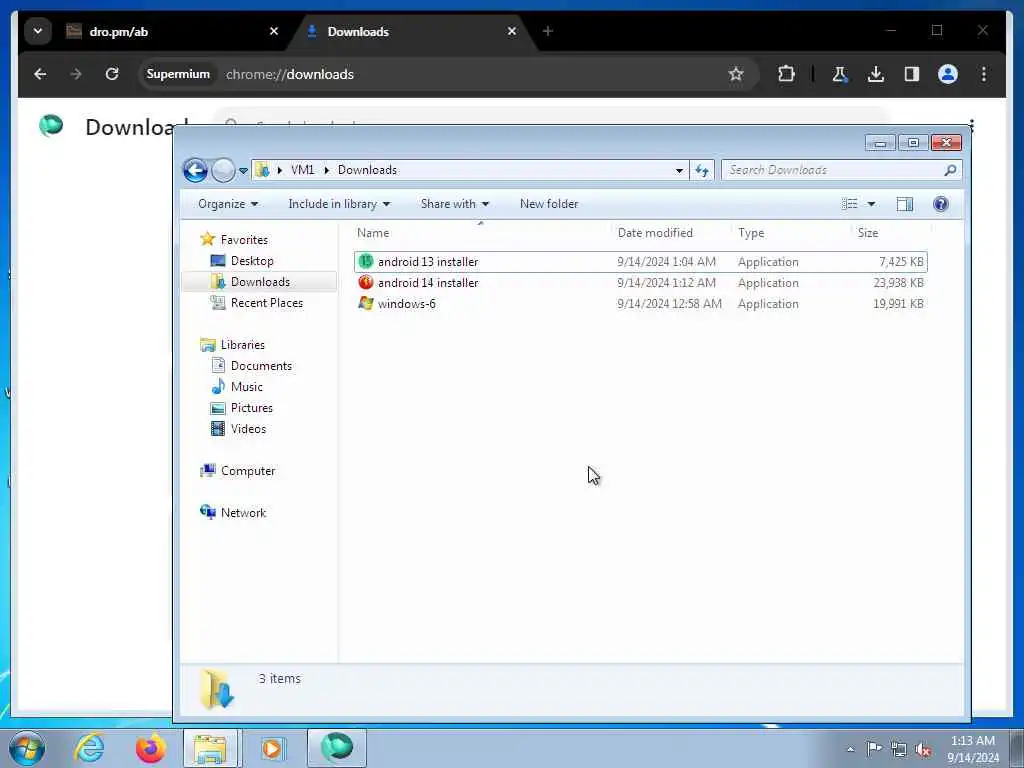1024x768 pixels.
Task: Open Desktop in the navigation pane
Action: click(251, 261)
